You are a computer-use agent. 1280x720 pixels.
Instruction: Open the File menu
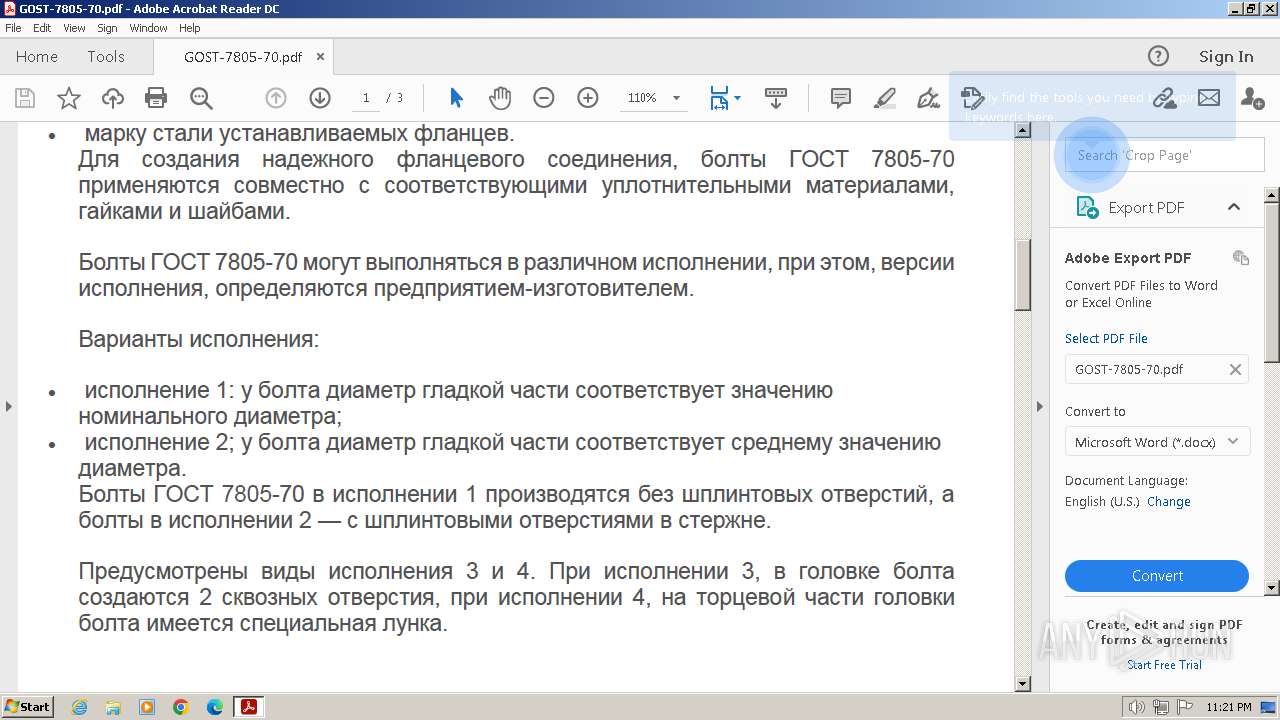point(13,28)
